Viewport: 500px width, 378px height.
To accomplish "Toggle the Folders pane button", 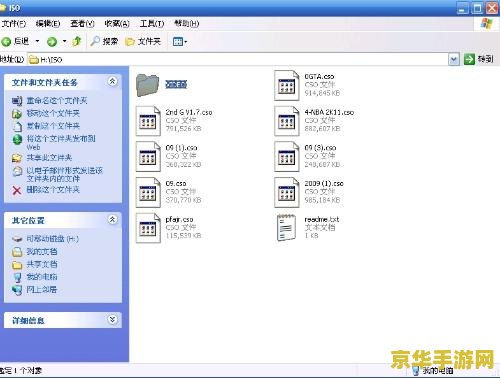I will pos(143,41).
